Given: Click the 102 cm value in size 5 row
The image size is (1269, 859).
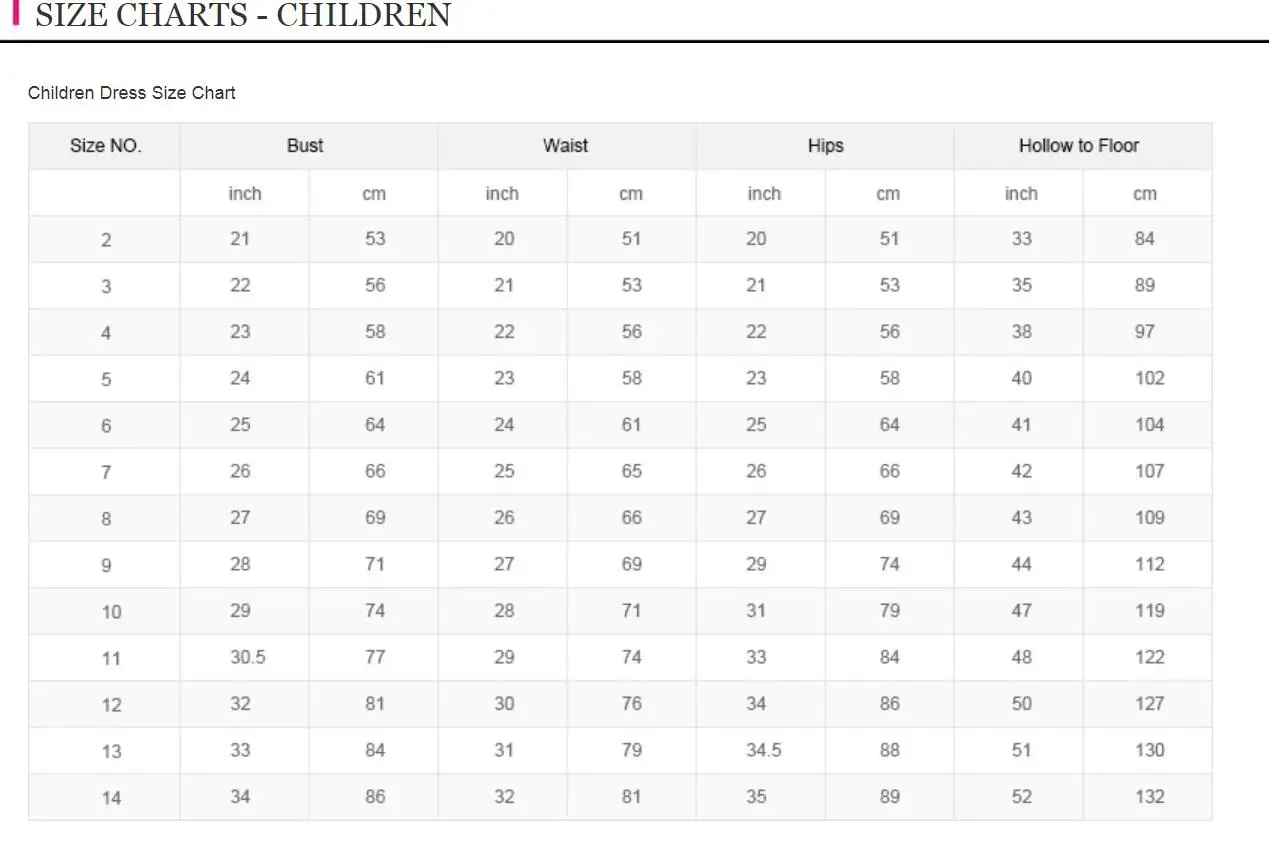Looking at the screenshot, I should pos(1149,378).
